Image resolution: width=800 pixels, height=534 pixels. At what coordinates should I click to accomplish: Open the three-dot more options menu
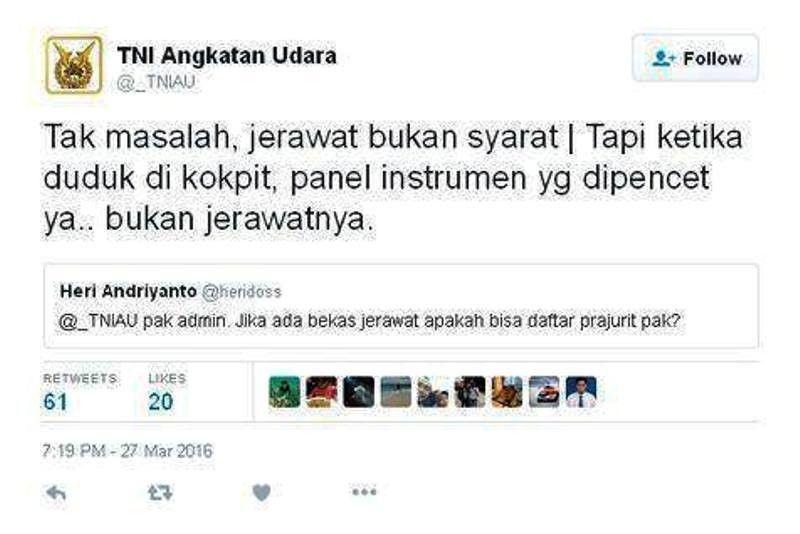tap(364, 492)
